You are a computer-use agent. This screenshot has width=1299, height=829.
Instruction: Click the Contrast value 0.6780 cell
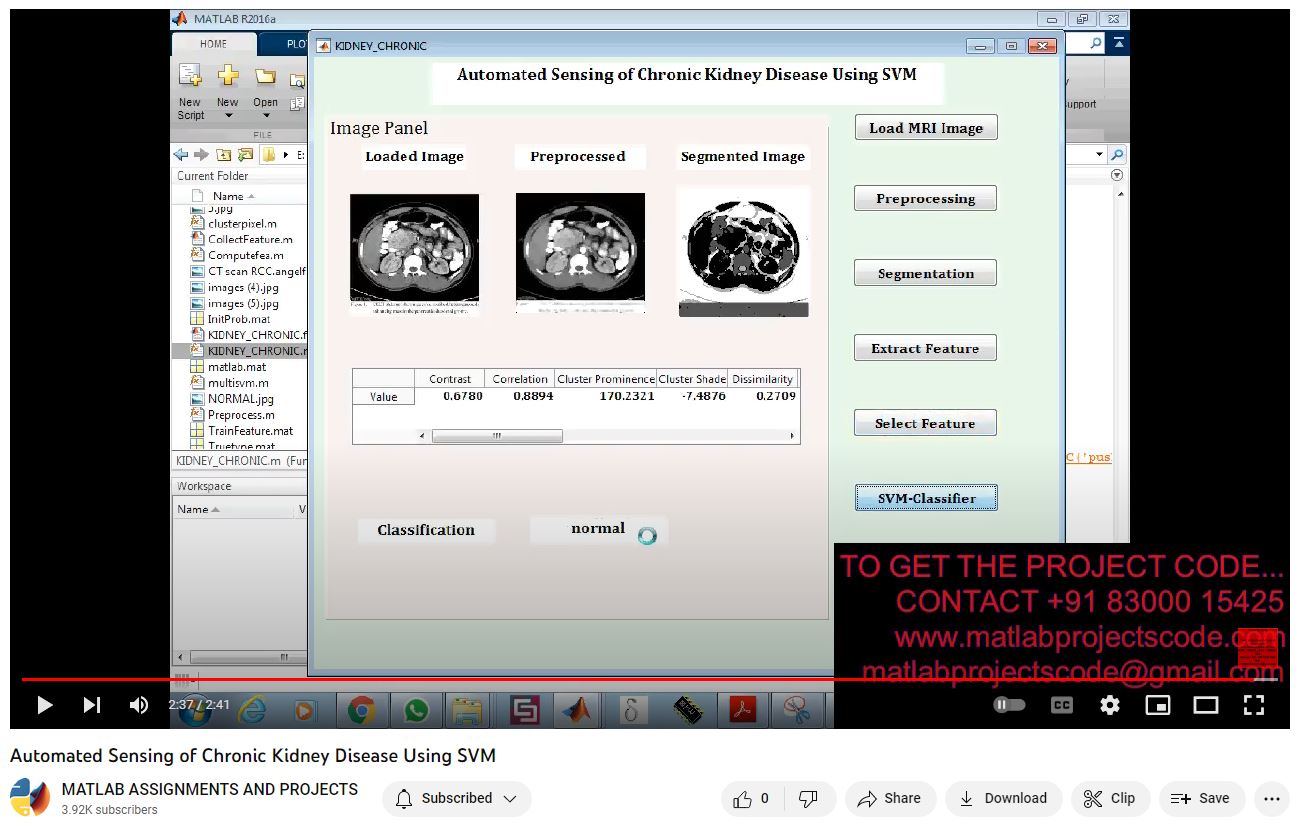[450, 396]
